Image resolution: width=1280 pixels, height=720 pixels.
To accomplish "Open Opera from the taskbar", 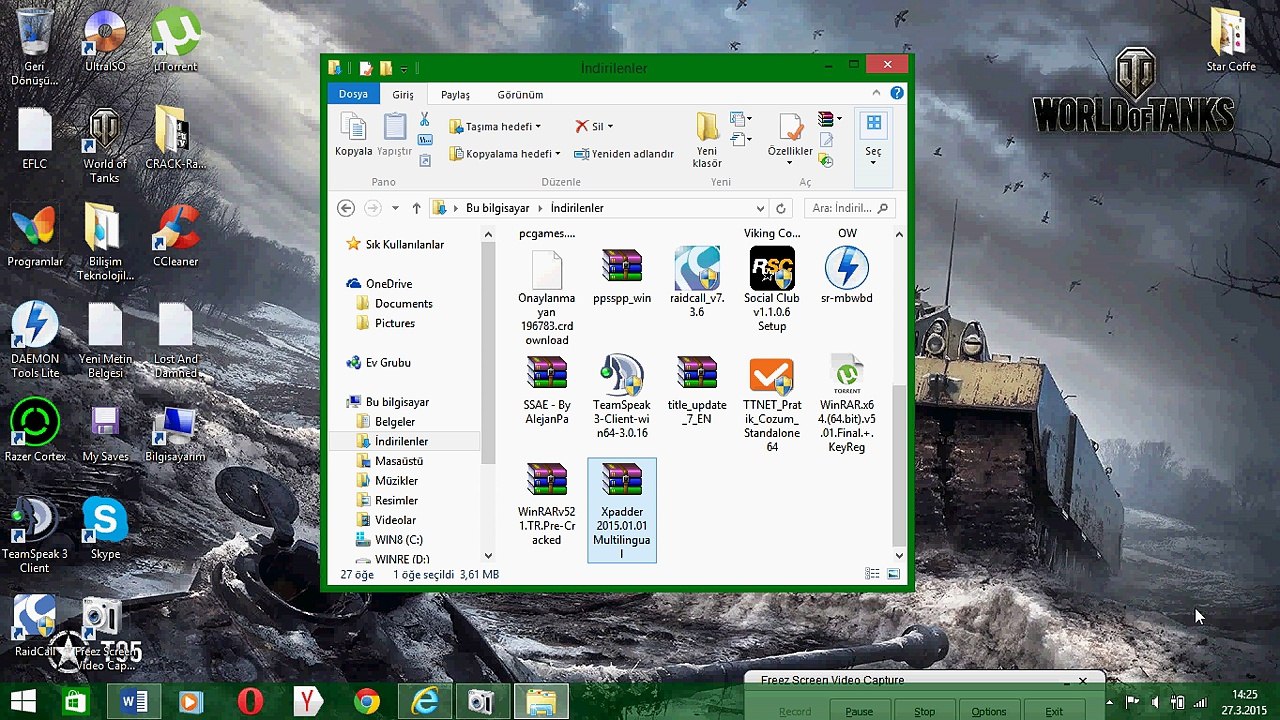I will click(x=250, y=702).
